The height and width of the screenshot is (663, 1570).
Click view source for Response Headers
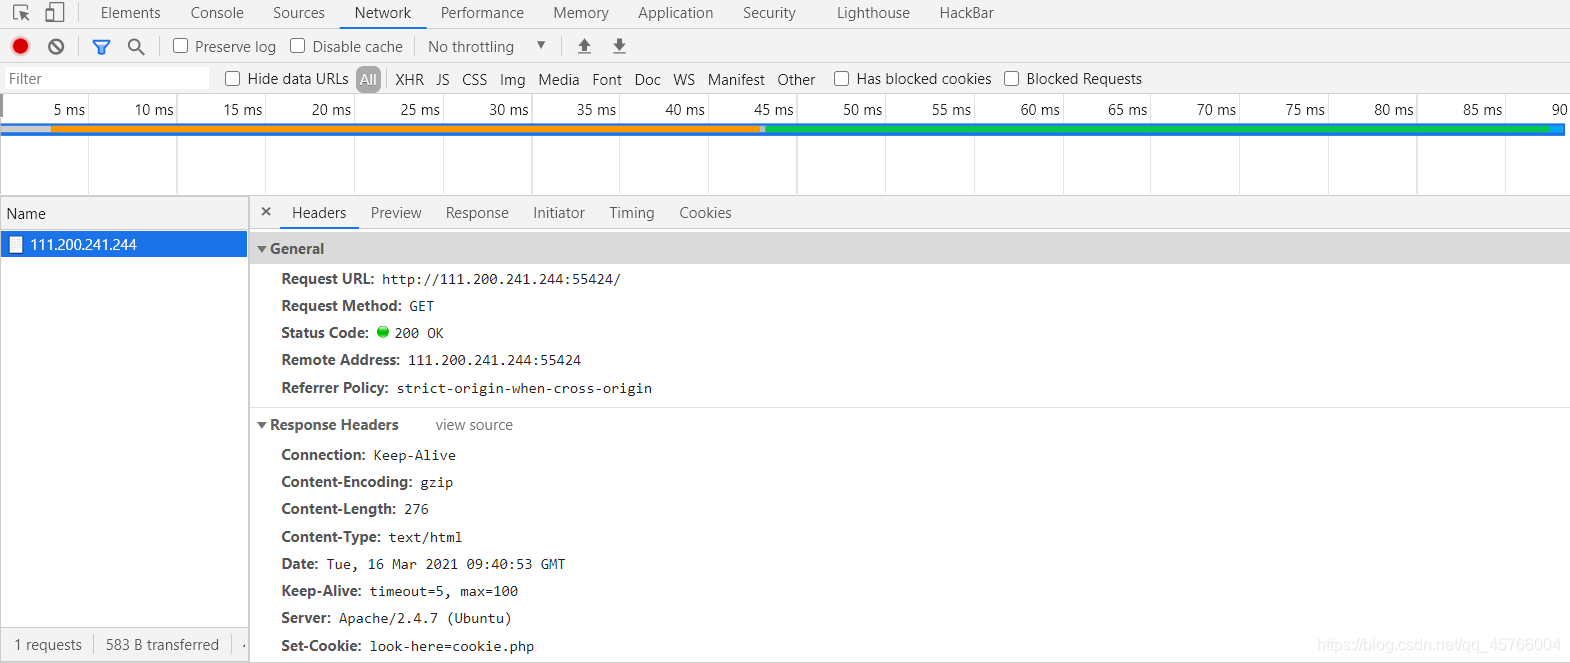pyautogui.click(x=474, y=425)
